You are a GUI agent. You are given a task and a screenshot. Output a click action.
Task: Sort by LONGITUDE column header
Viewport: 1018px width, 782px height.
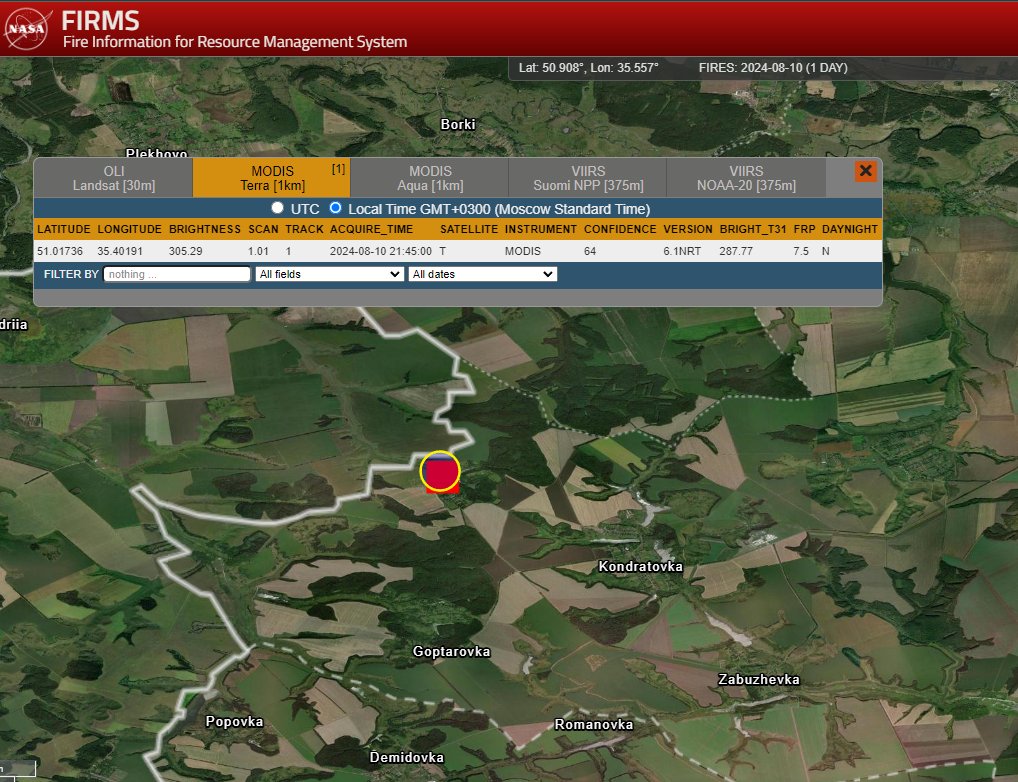point(129,229)
